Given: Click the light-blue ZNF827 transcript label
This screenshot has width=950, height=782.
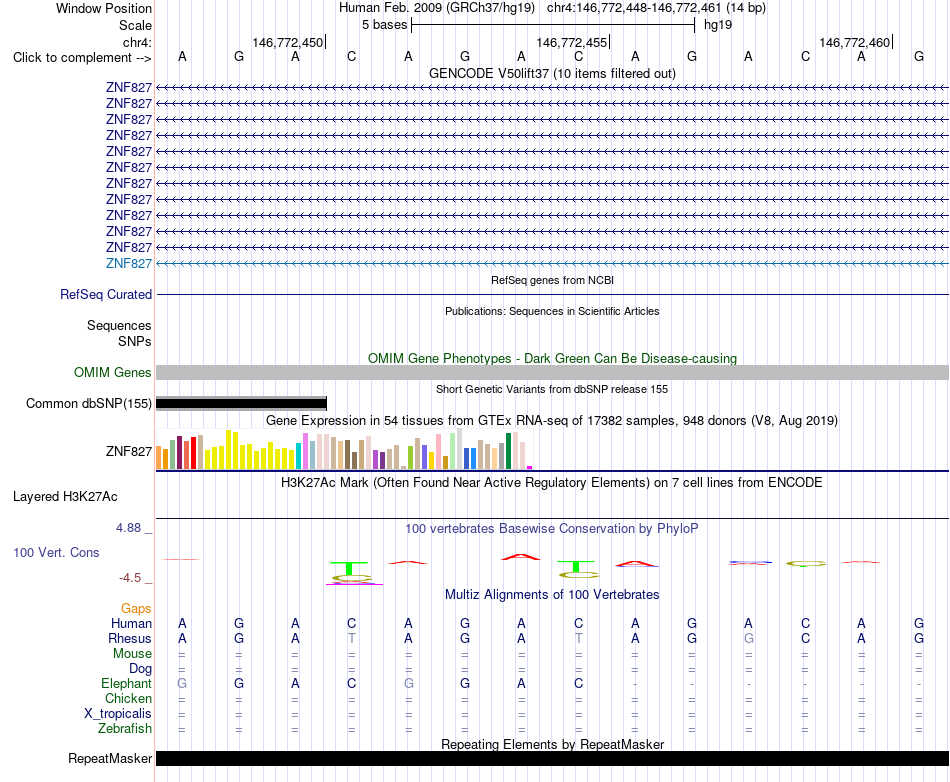Looking at the screenshot, I should 128,263.
